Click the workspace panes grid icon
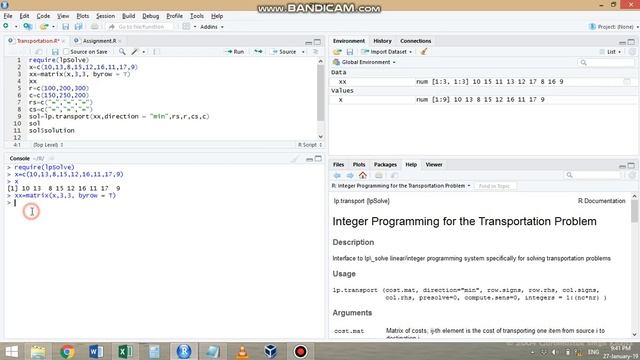 pyautogui.click(x=186, y=27)
